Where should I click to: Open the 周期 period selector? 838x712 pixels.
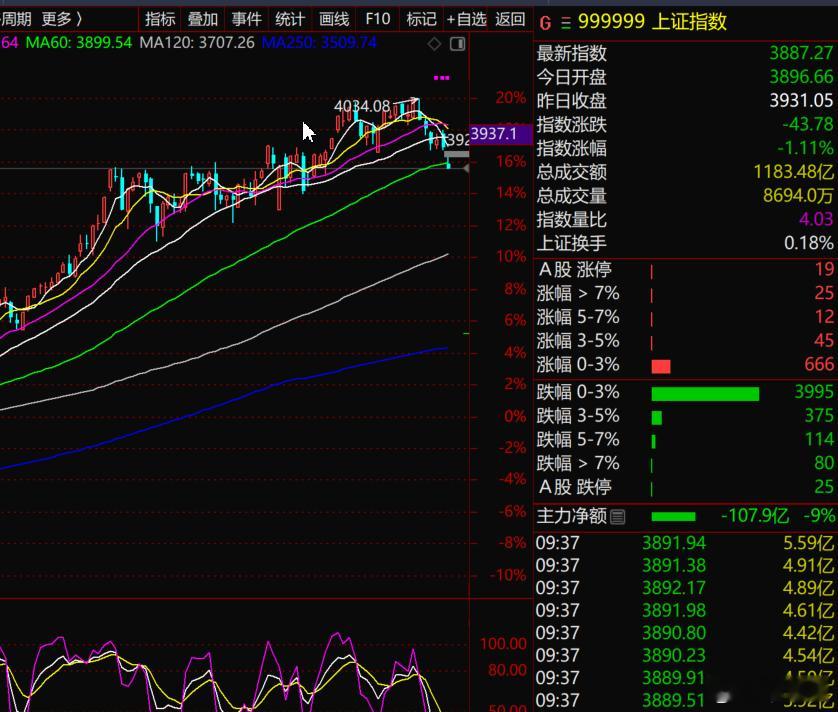16,19
